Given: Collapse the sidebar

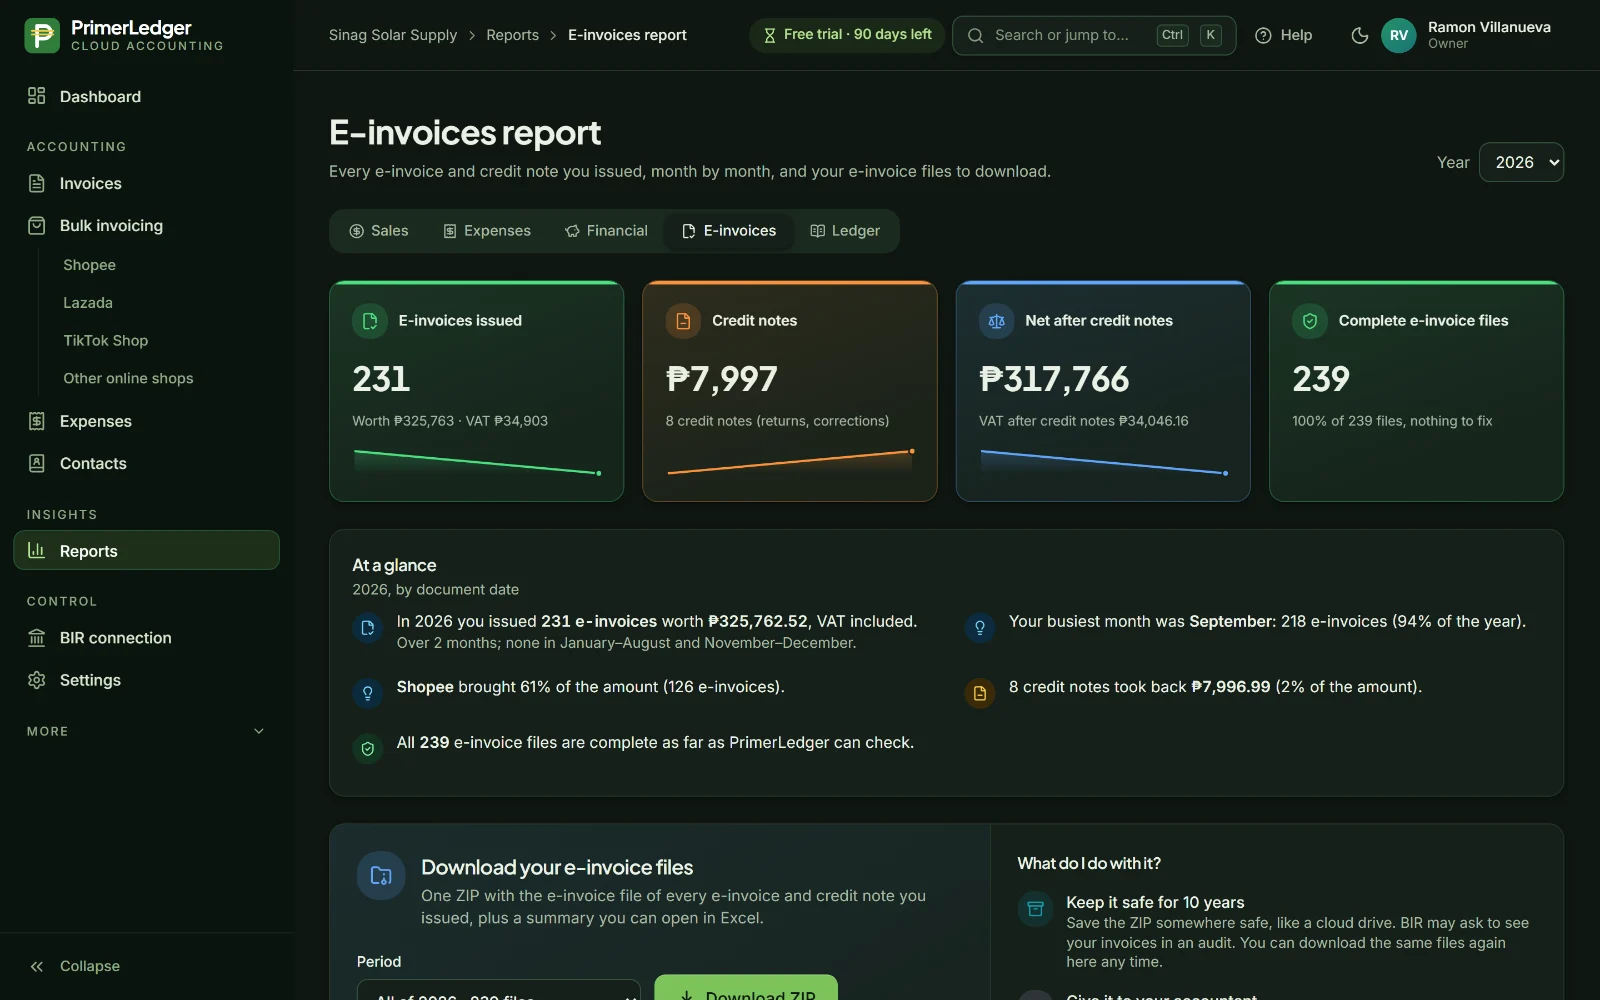Looking at the screenshot, I should coord(75,966).
